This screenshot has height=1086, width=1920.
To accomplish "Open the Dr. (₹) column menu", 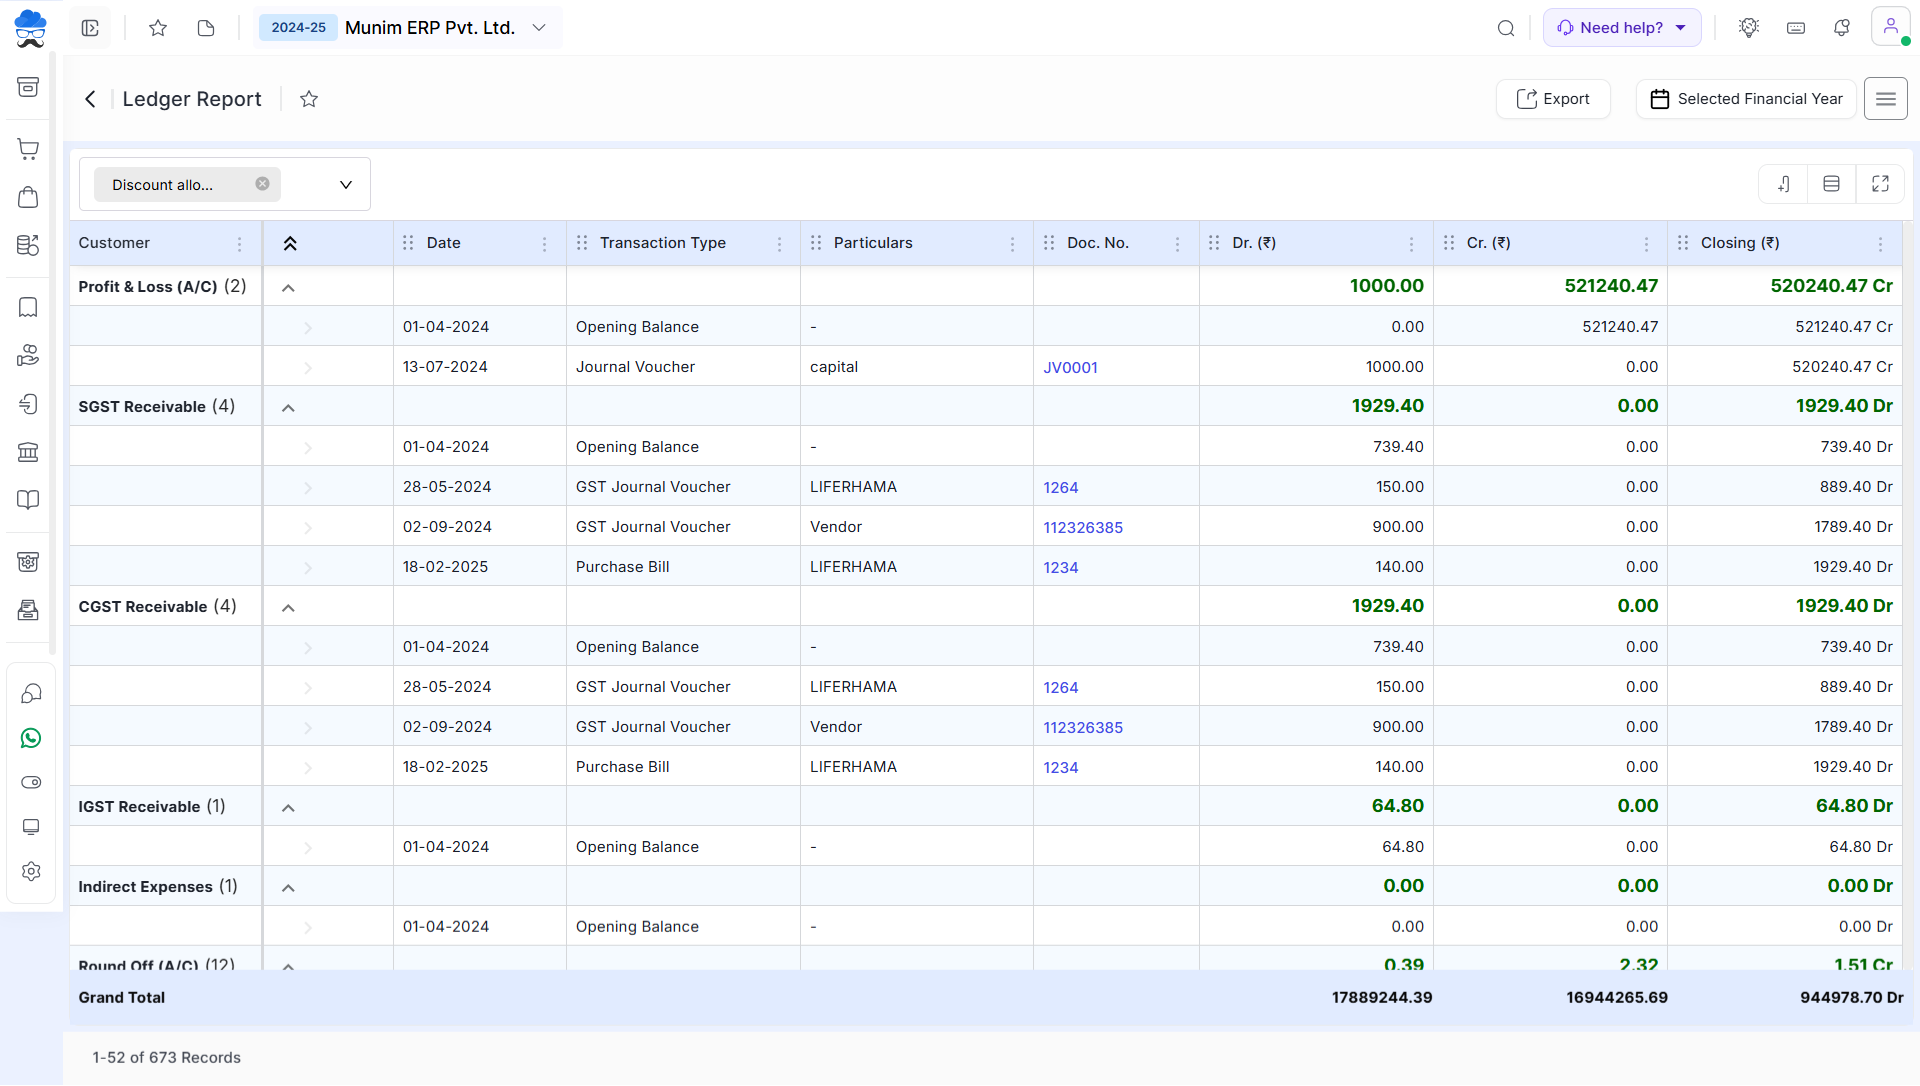I will coord(1411,244).
